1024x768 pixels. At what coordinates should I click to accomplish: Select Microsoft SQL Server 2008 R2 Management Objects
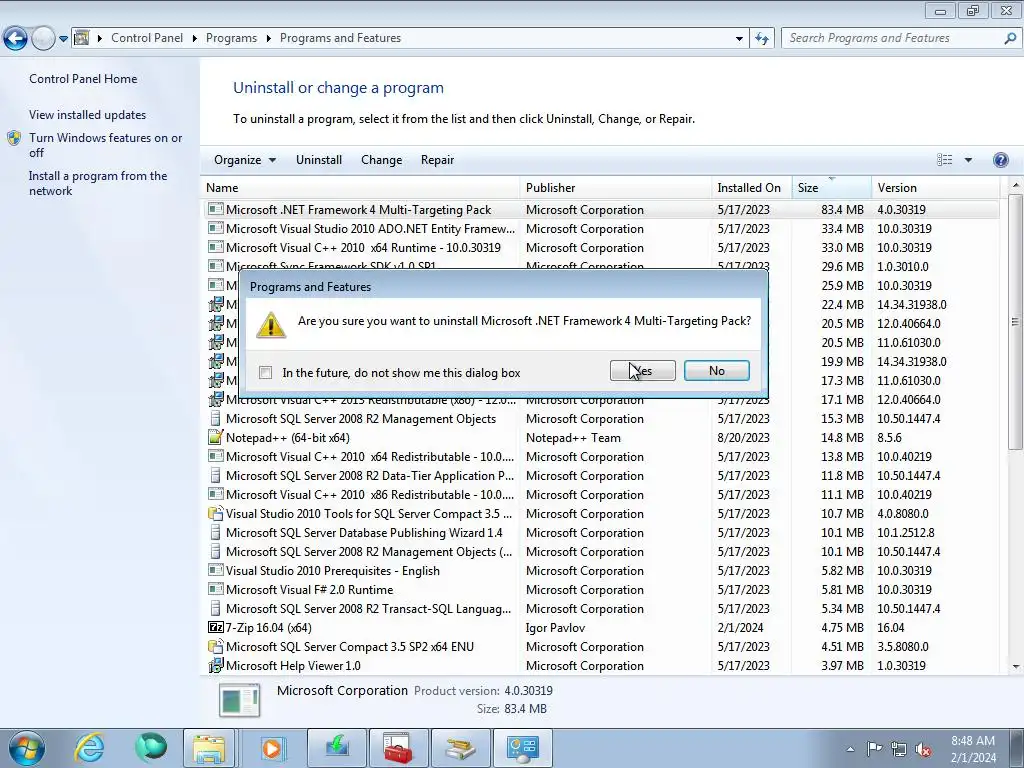tap(600, 419)
